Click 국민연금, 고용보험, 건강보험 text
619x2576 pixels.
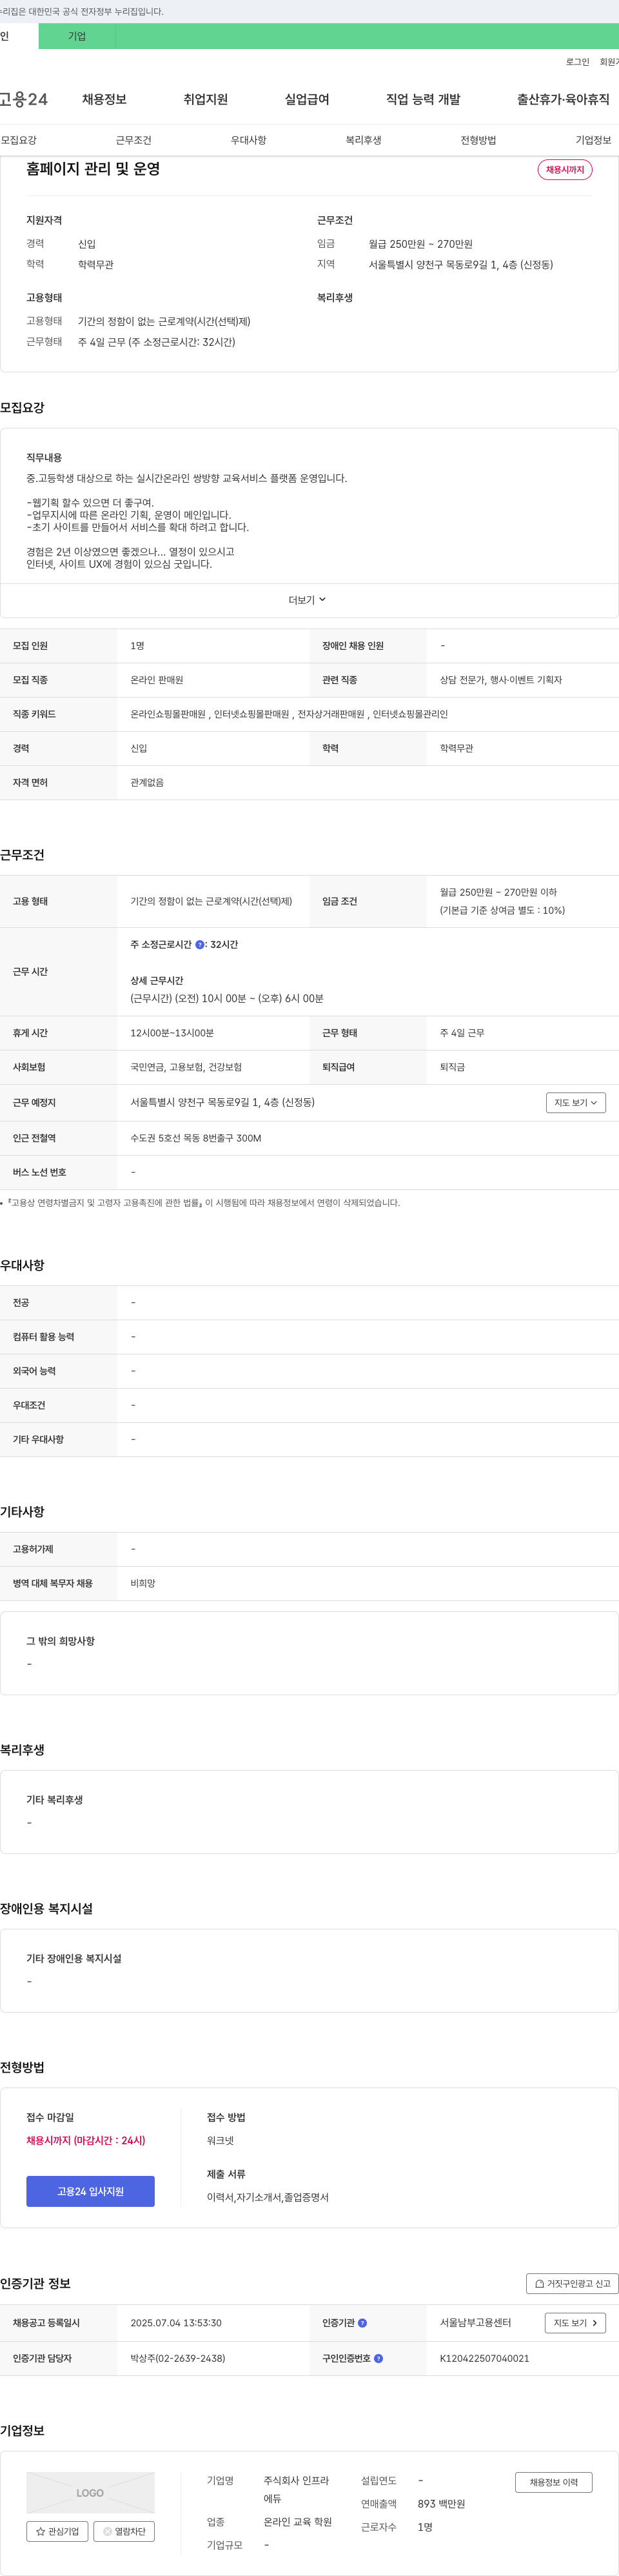pos(186,1067)
